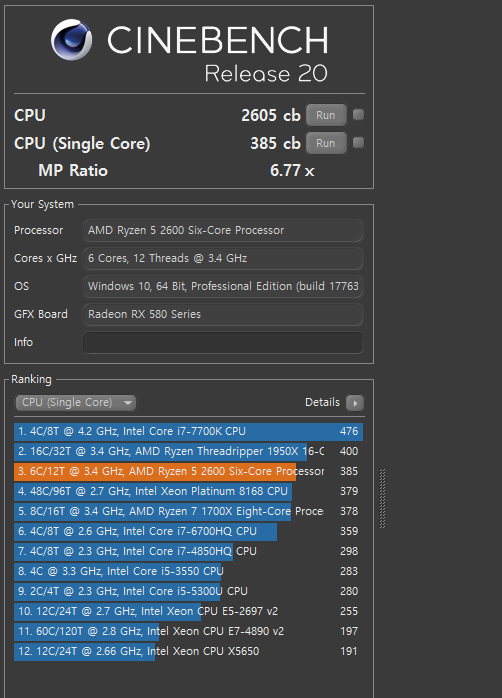The height and width of the screenshot is (698, 502).
Task: Select ranking row Intel Core i5-5300U
Action: coord(188,591)
